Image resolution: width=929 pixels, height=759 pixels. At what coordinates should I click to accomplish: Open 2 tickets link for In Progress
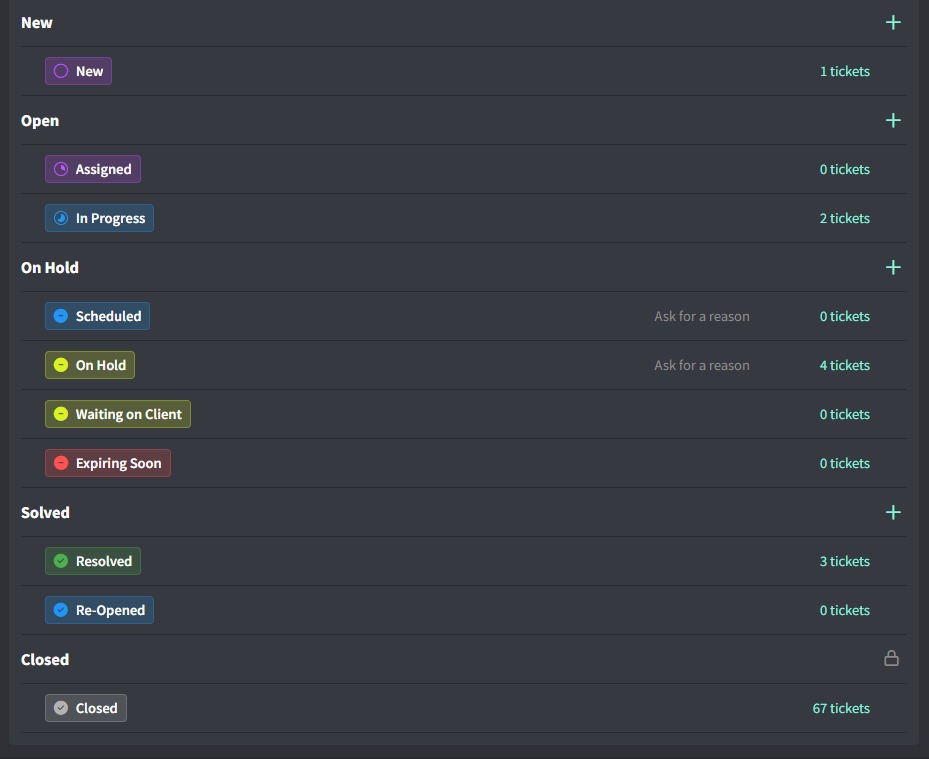[x=844, y=218]
